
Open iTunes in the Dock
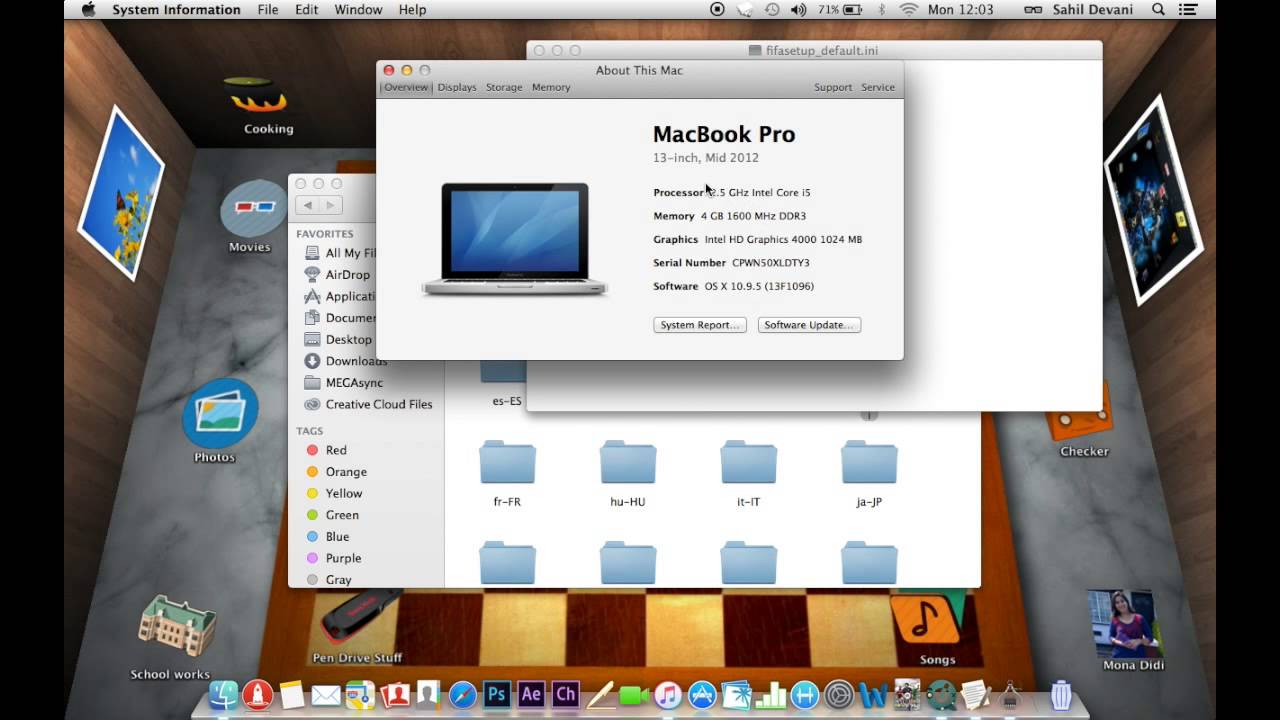point(668,695)
